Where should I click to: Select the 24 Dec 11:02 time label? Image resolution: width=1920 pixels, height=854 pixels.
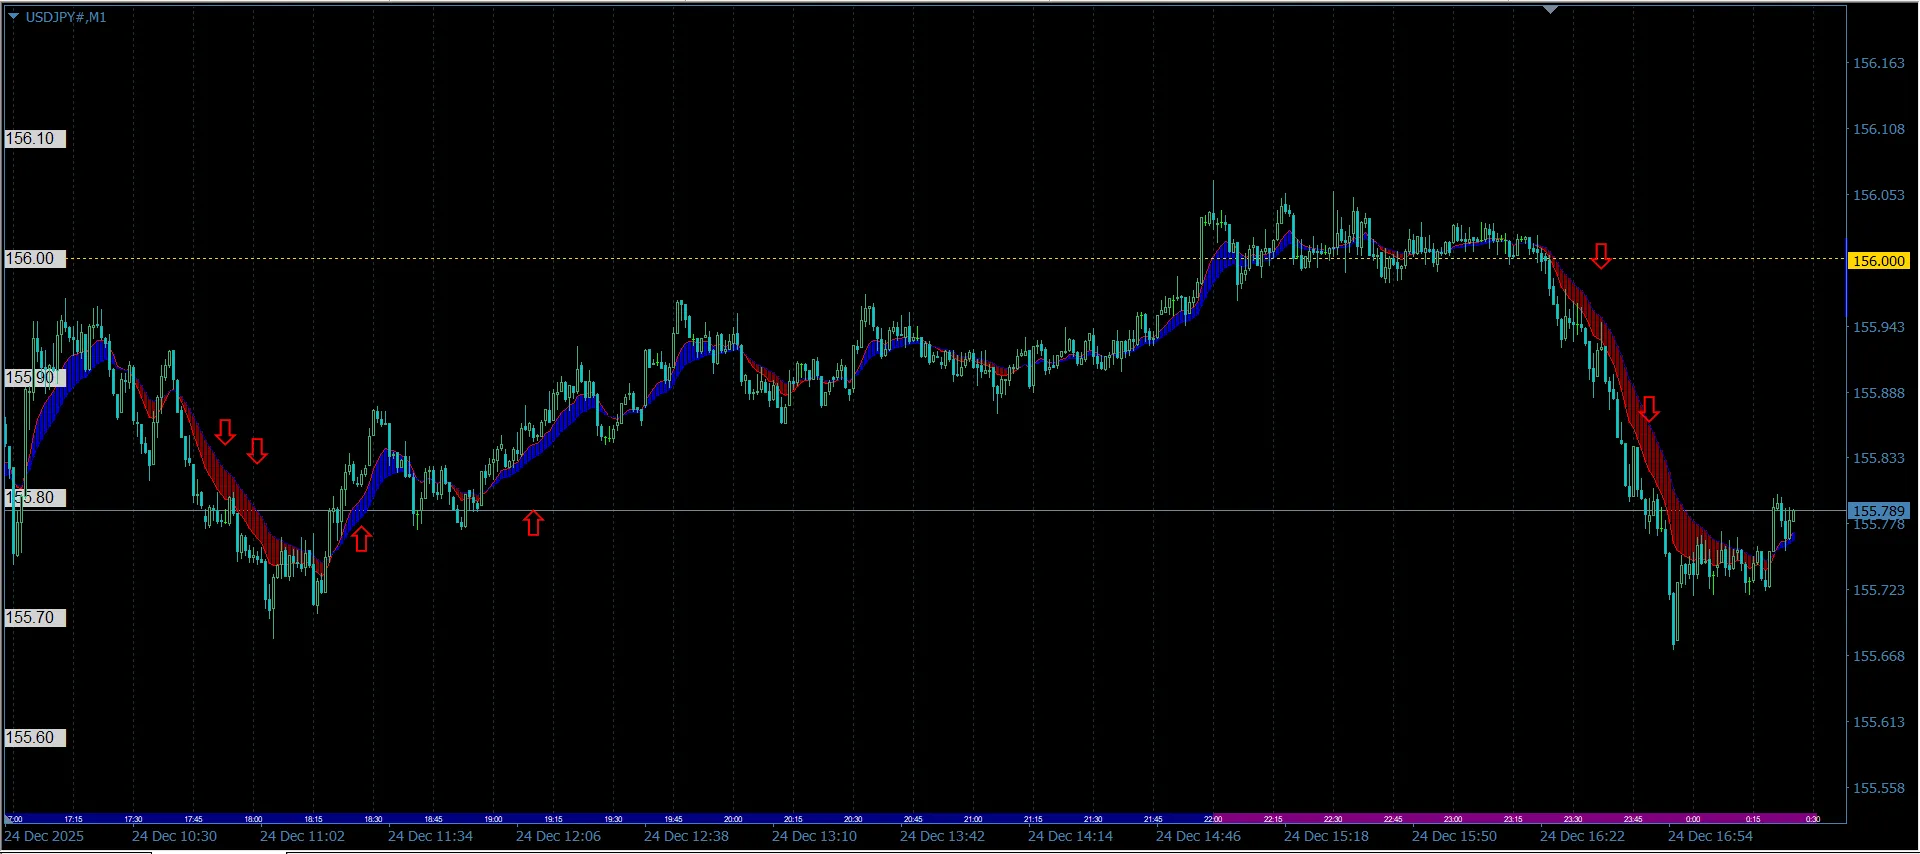(302, 836)
